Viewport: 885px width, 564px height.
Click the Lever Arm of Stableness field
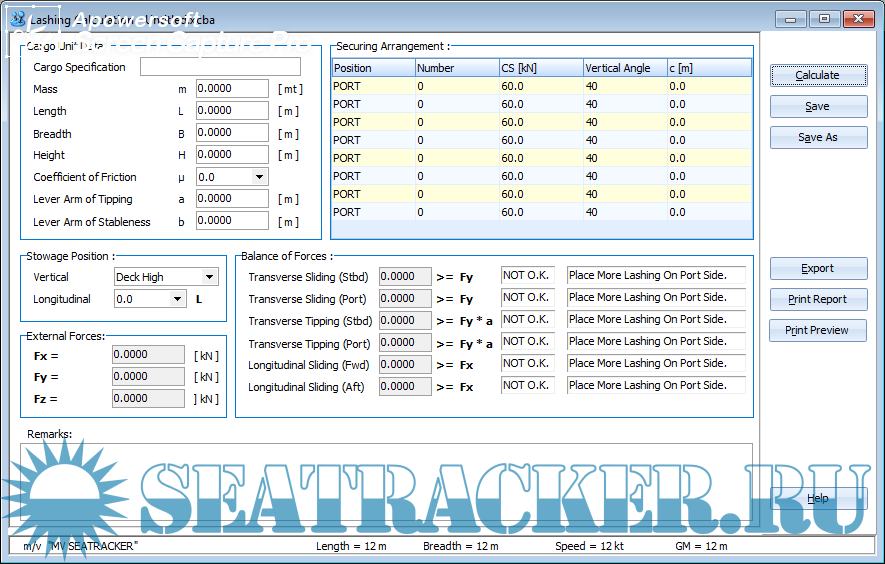pos(232,221)
